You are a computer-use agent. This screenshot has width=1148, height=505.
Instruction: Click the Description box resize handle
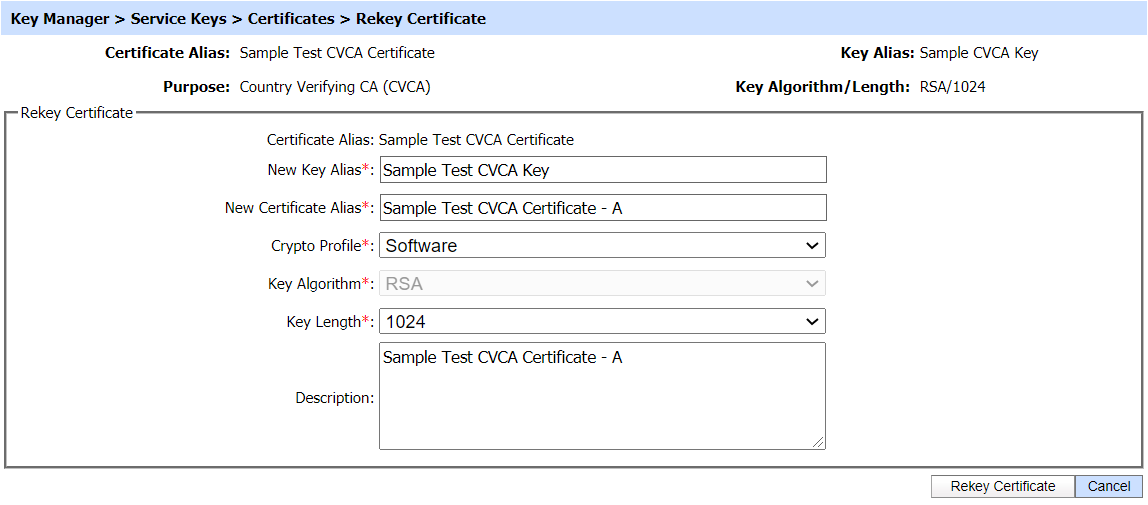tap(819, 443)
